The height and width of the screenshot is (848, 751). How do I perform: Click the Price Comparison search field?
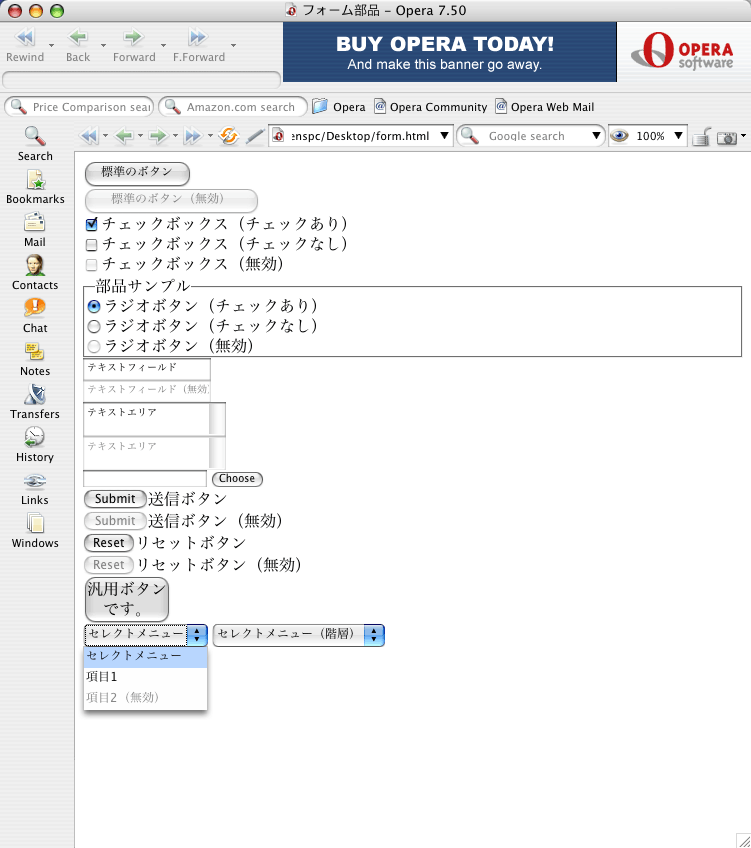click(79, 107)
